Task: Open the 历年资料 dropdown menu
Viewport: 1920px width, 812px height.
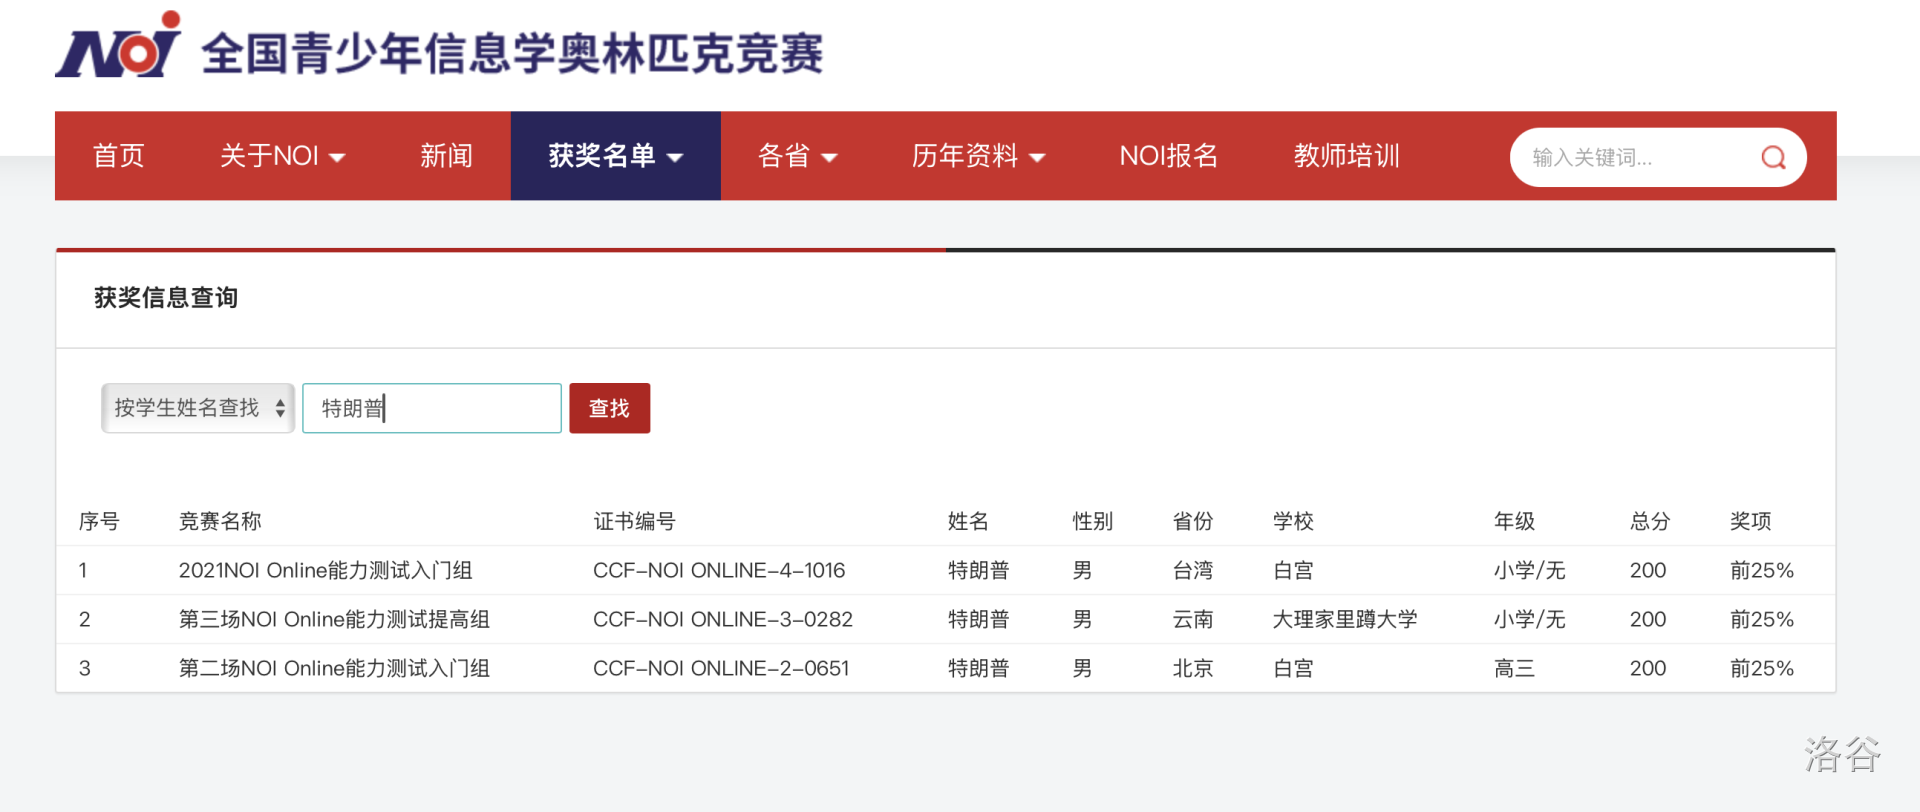Action: (978, 156)
